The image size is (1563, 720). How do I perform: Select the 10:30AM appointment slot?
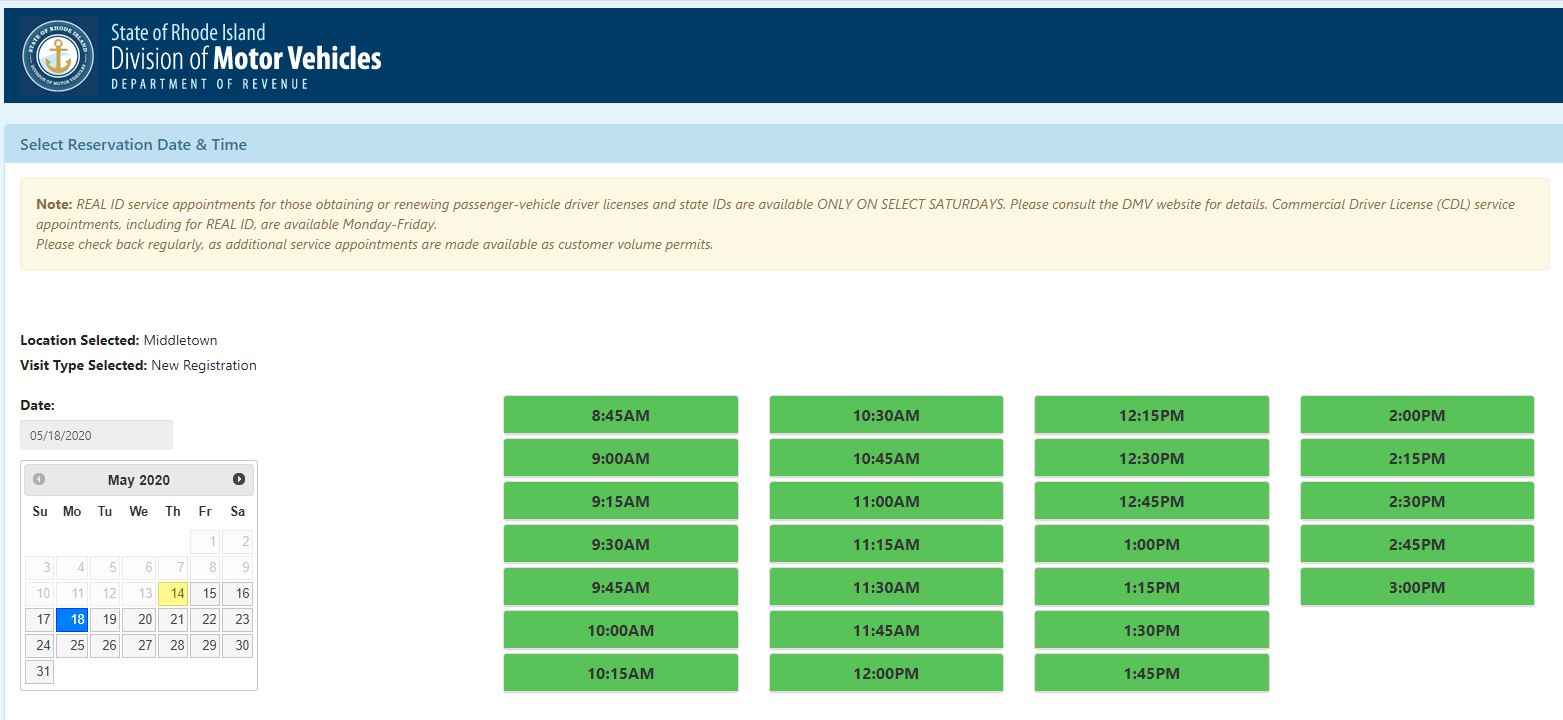point(885,415)
